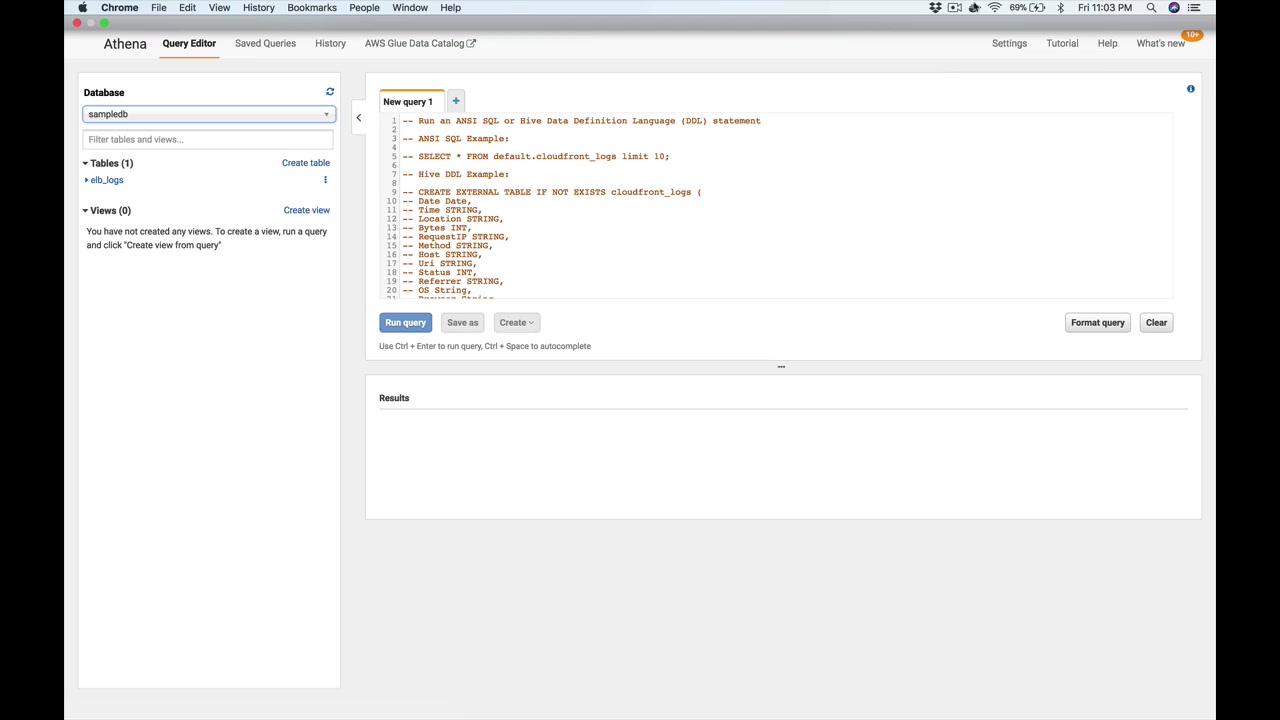Check the battery status indicator
Screen dimensions: 1280x720
pyautogui.click(x=1028, y=8)
